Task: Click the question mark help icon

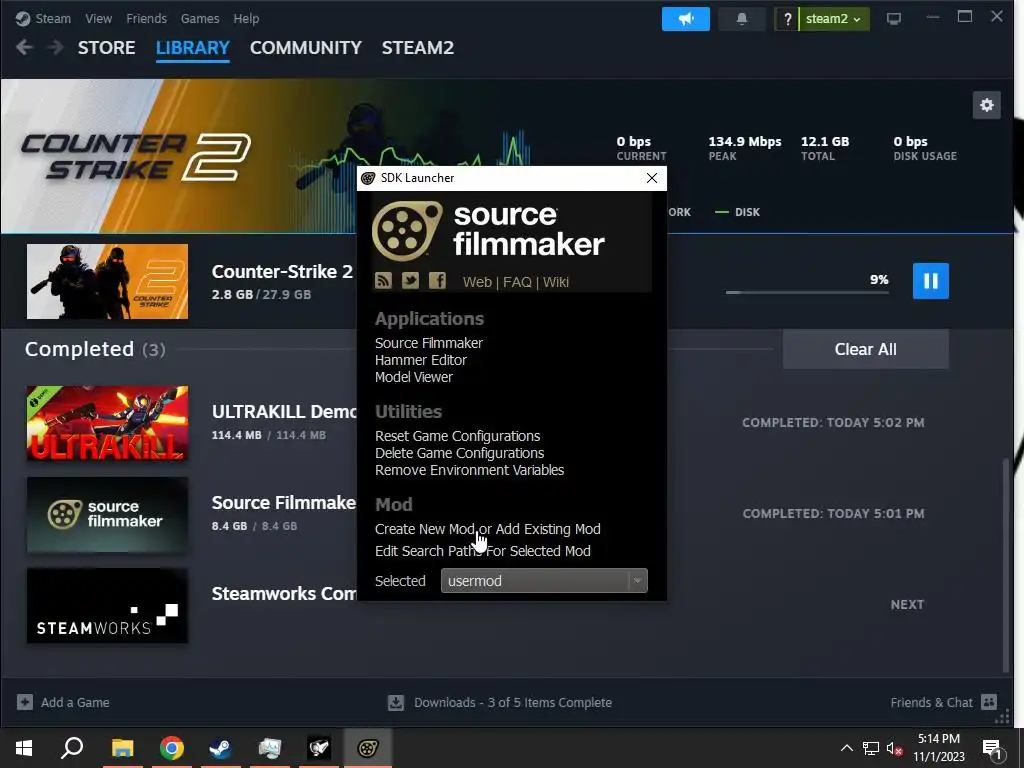Action: (788, 19)
